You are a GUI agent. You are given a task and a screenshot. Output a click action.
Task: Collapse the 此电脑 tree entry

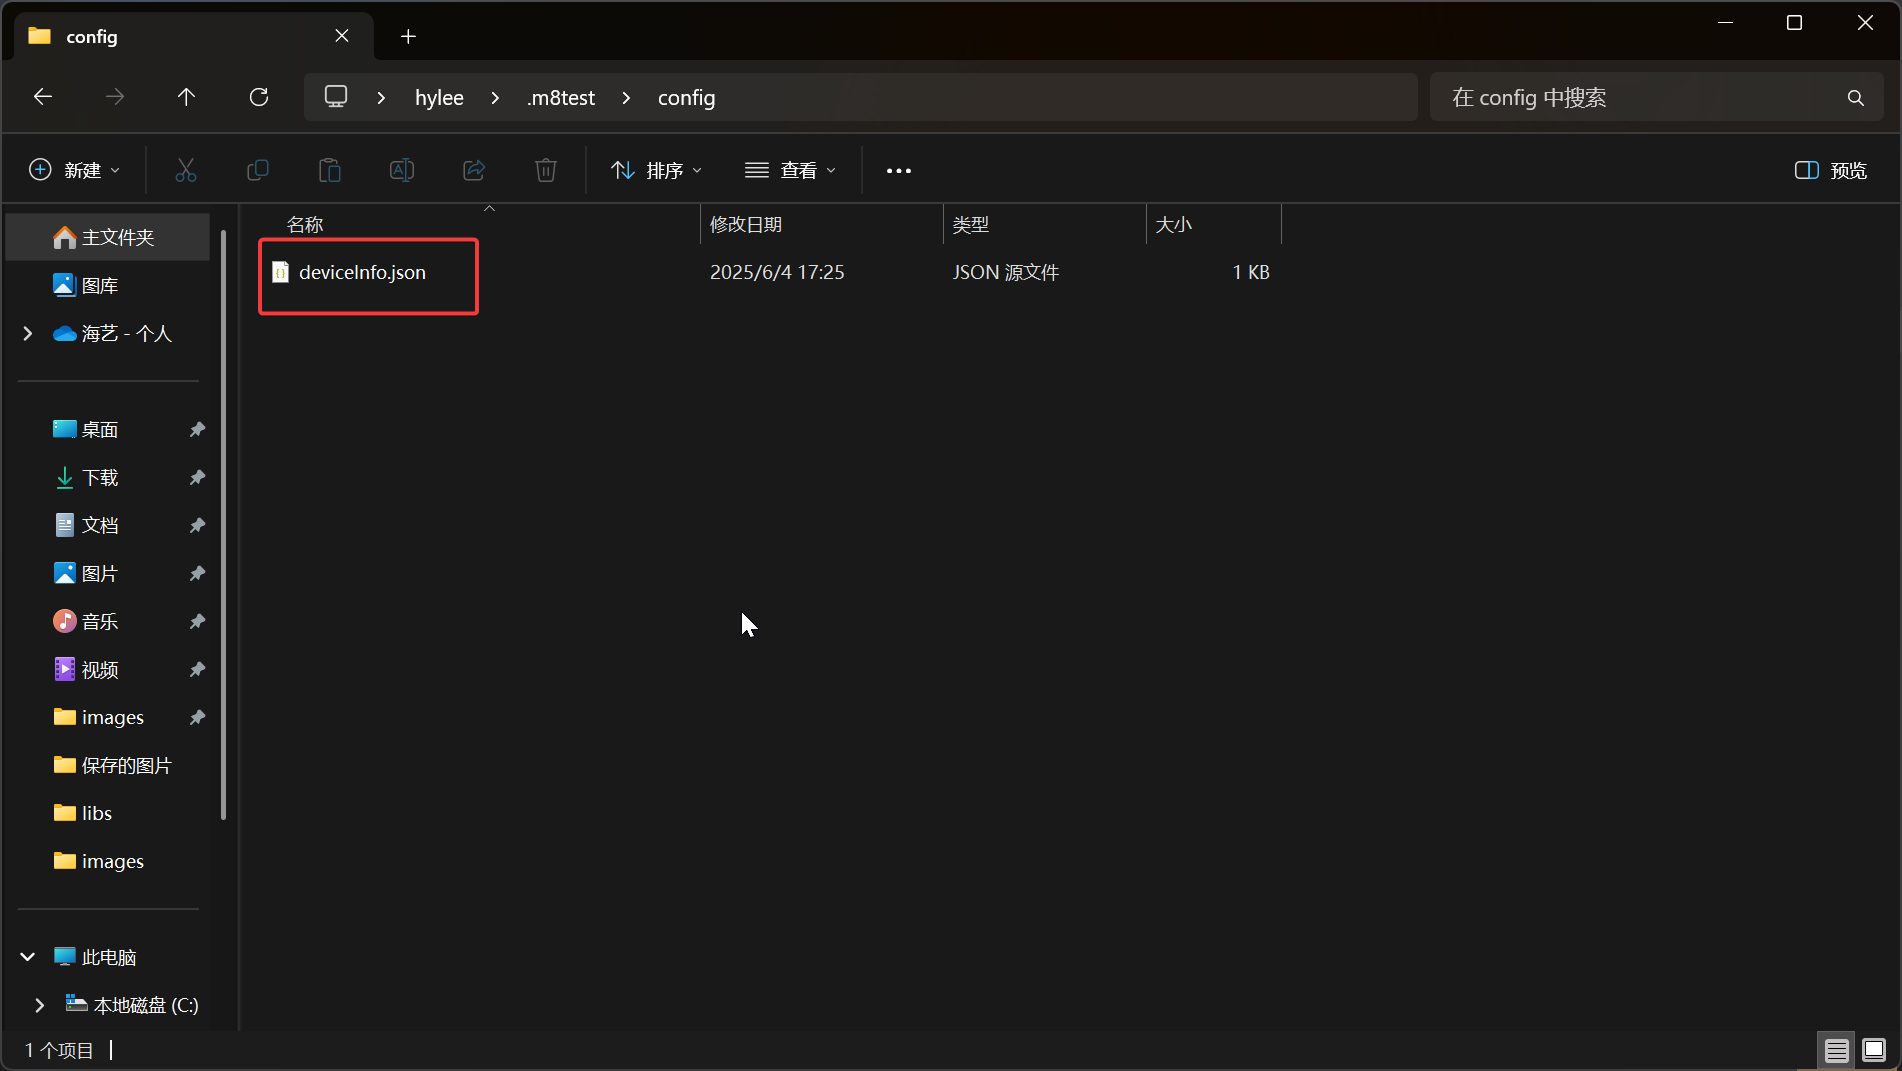pyautogui.click(x=27, y=956)
